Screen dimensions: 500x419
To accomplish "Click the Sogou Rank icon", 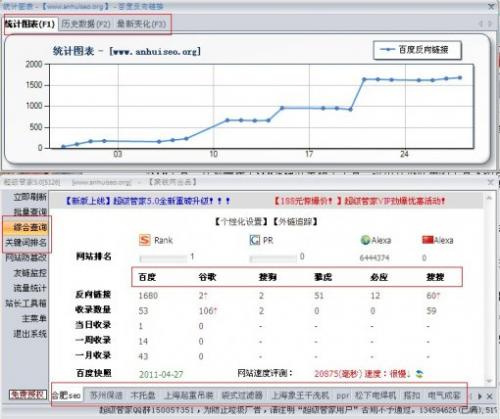I will point(145,240).
